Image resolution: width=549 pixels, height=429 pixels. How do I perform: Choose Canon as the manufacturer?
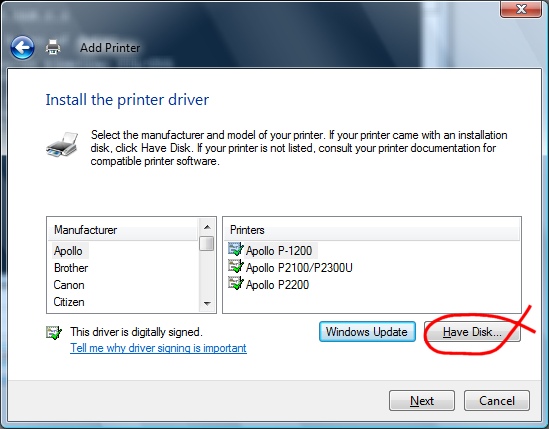pos(69,285)
